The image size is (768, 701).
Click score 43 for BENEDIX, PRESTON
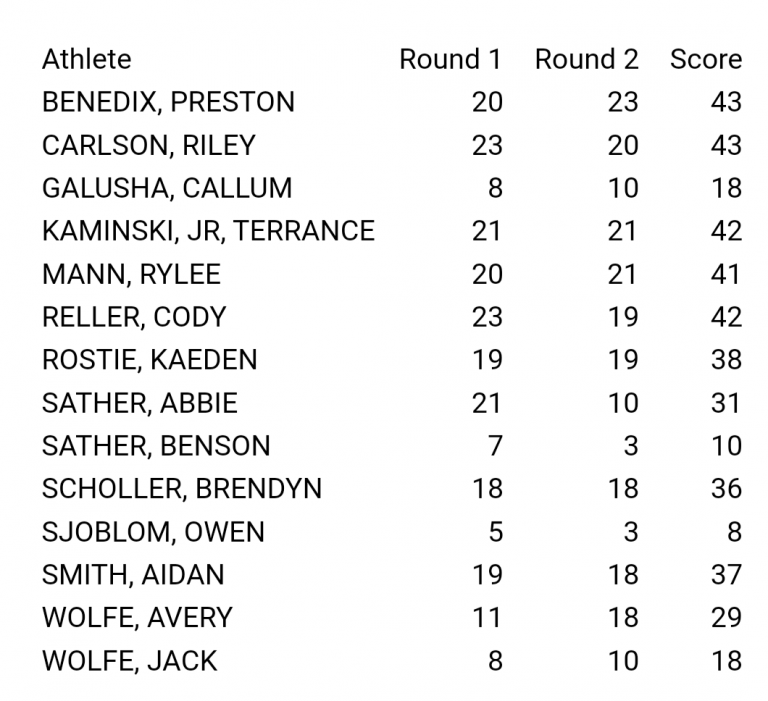point(726,102)
